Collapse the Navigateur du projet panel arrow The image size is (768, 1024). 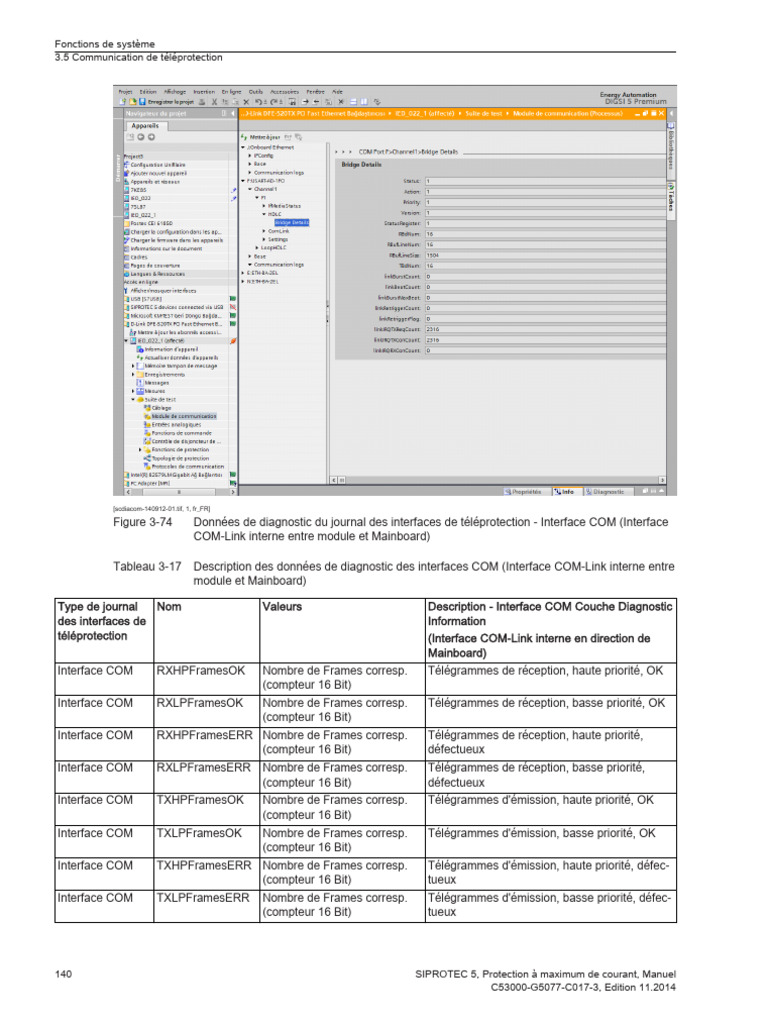pyautogui.click(x=230, y=114)
